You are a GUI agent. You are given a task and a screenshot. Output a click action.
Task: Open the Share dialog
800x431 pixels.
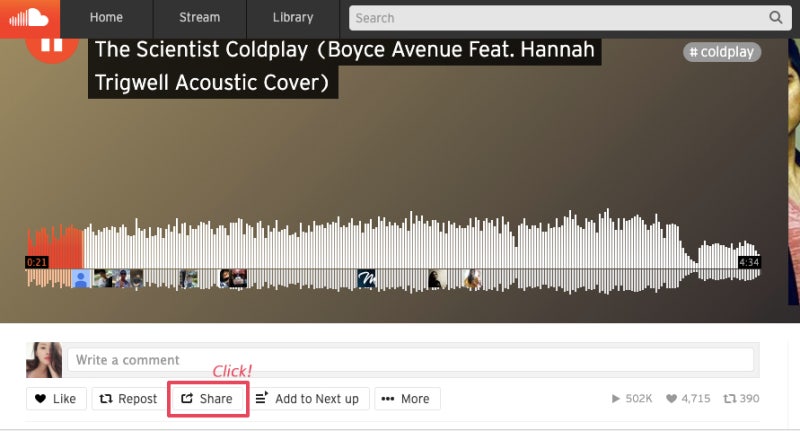[x=208, y=398]
